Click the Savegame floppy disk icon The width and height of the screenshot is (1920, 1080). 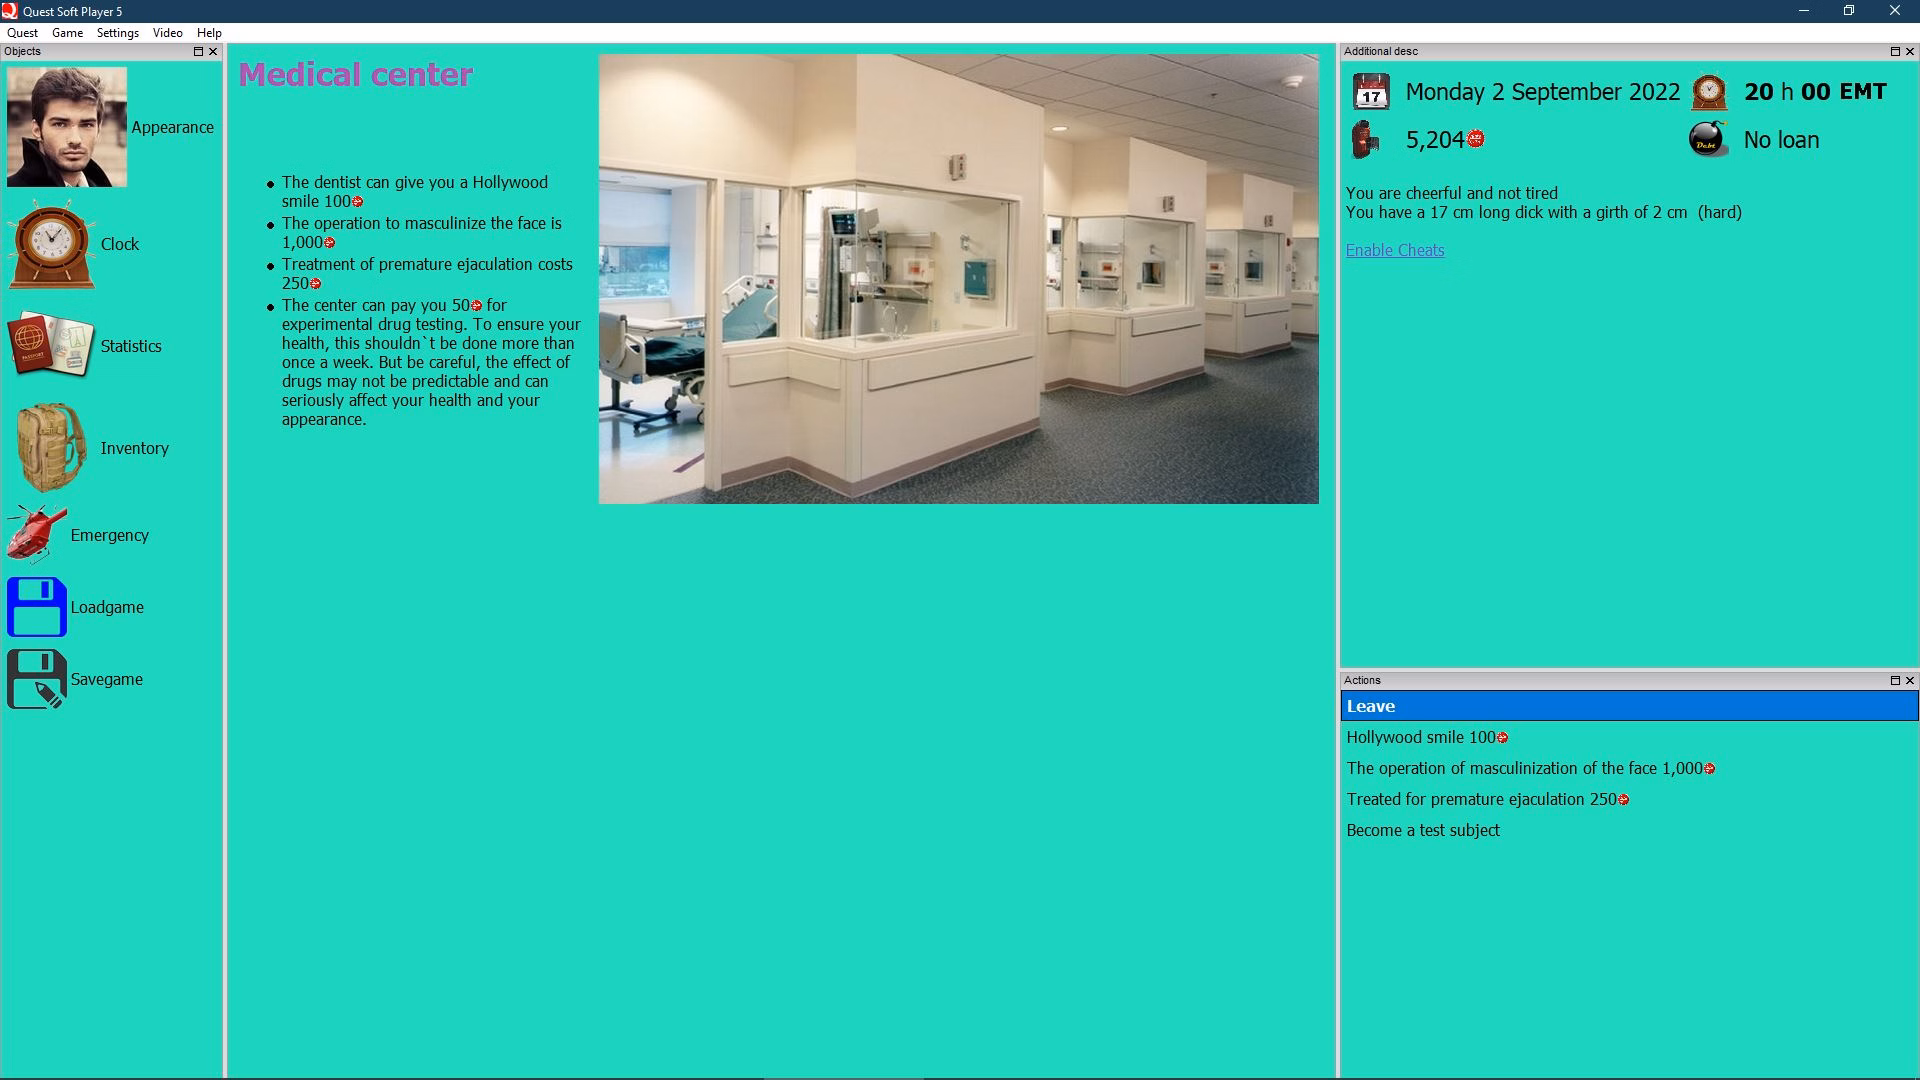pos(37,679)
